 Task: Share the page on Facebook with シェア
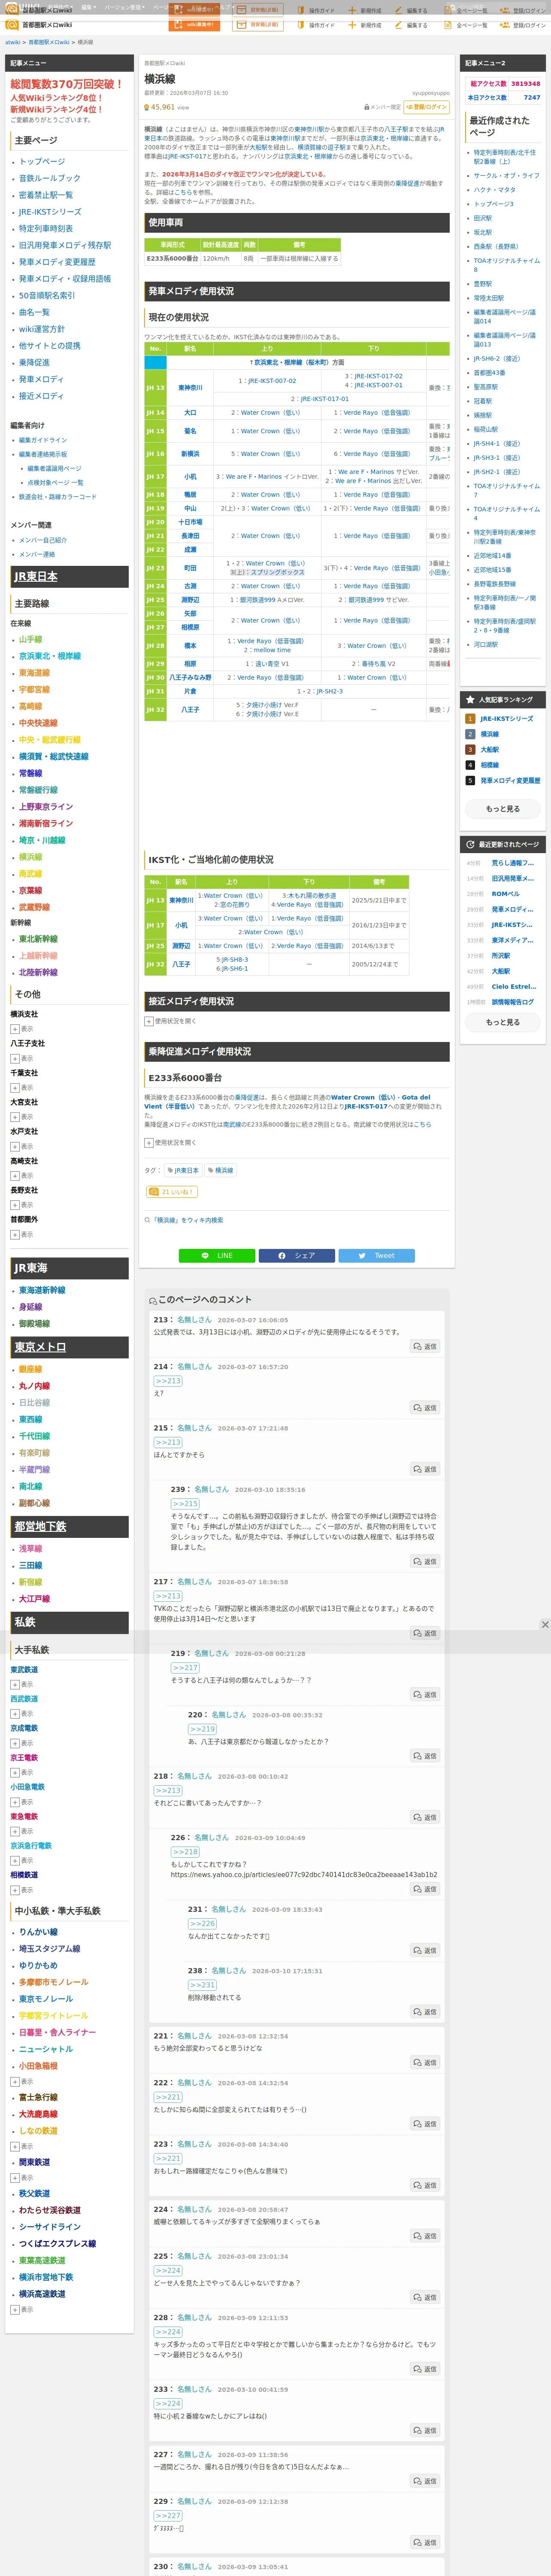tap(297, 1255)
